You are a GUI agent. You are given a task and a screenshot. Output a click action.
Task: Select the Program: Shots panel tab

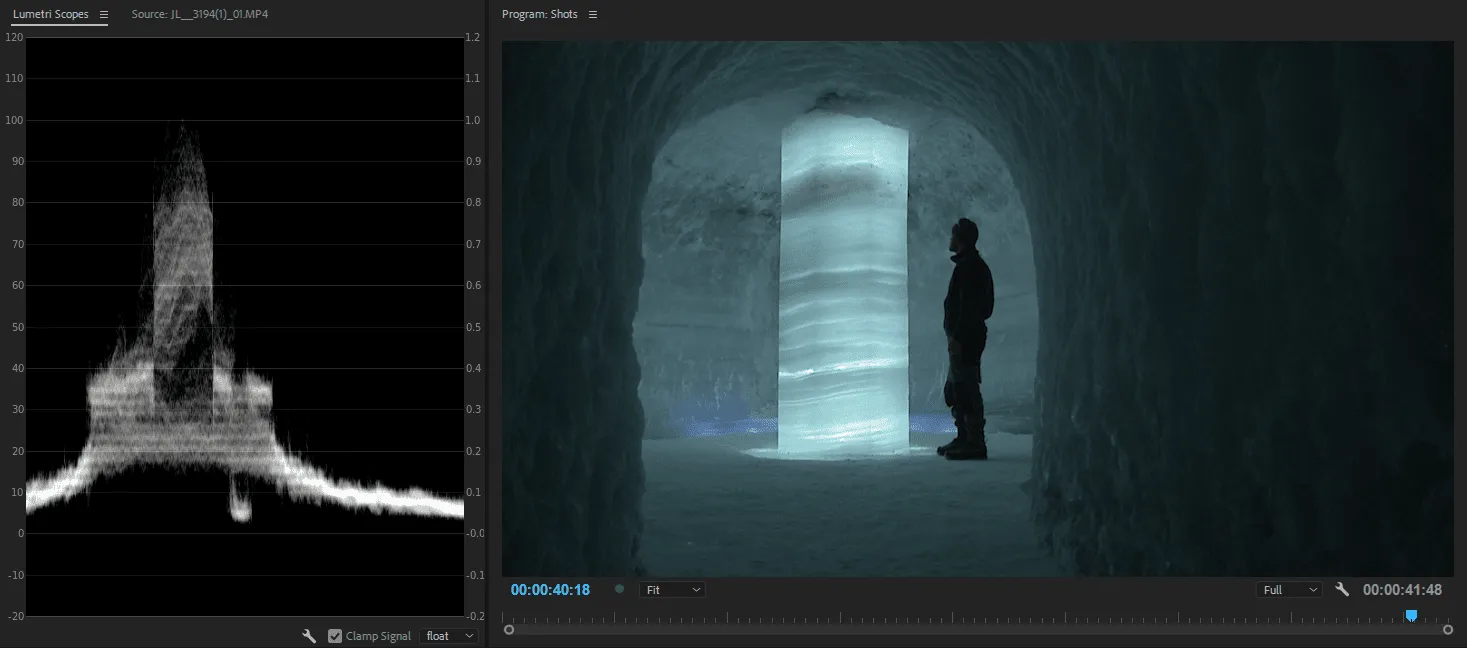pyautogui.click(x=539, y=15)
